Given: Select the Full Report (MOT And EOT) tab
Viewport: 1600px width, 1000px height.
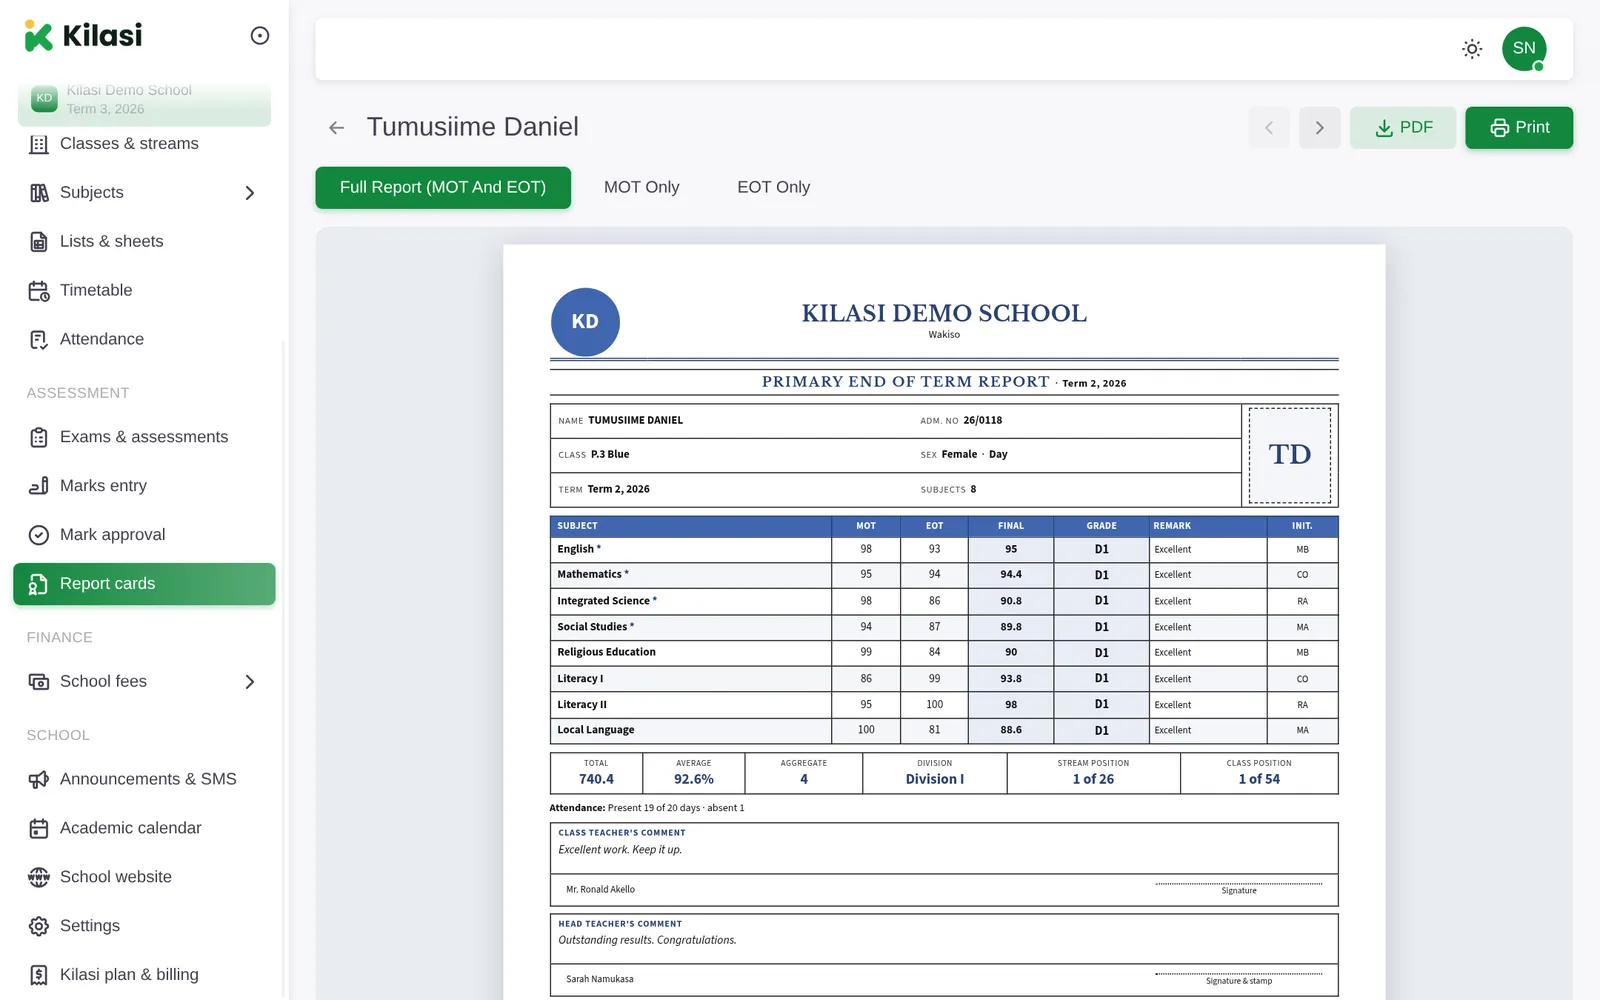Looking at the screenshot, I should tap(443, 188).
